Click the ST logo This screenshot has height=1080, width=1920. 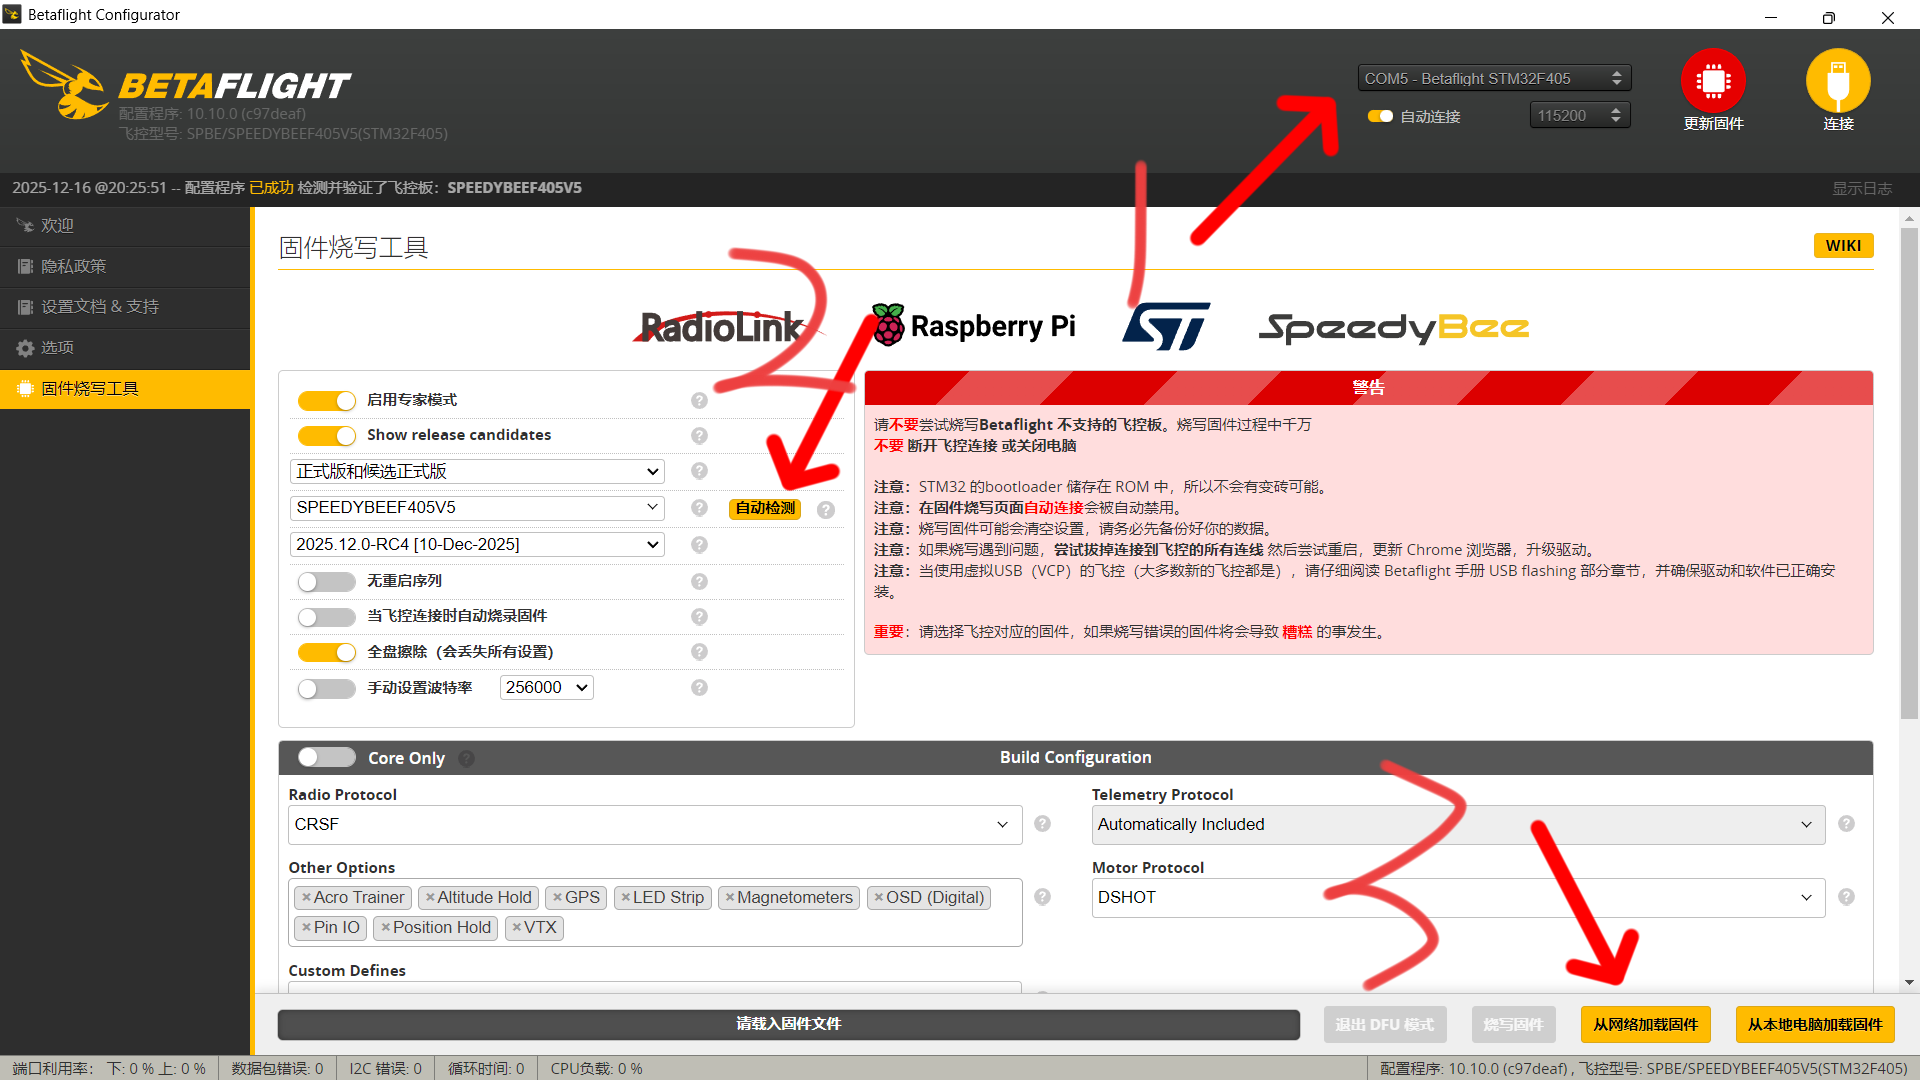pos(1165,326)
